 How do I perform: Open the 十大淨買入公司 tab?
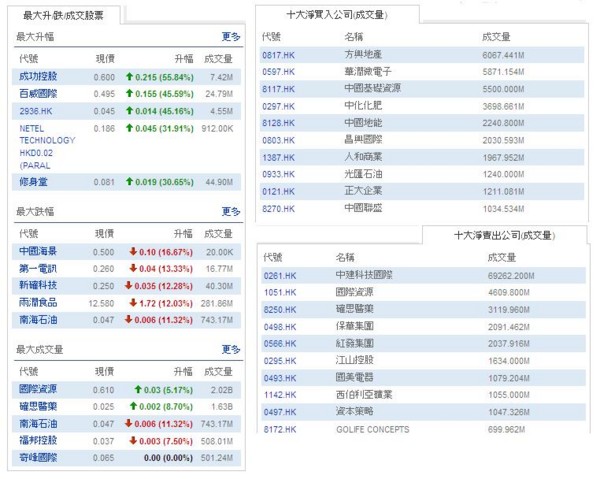(x=337, y=15)
